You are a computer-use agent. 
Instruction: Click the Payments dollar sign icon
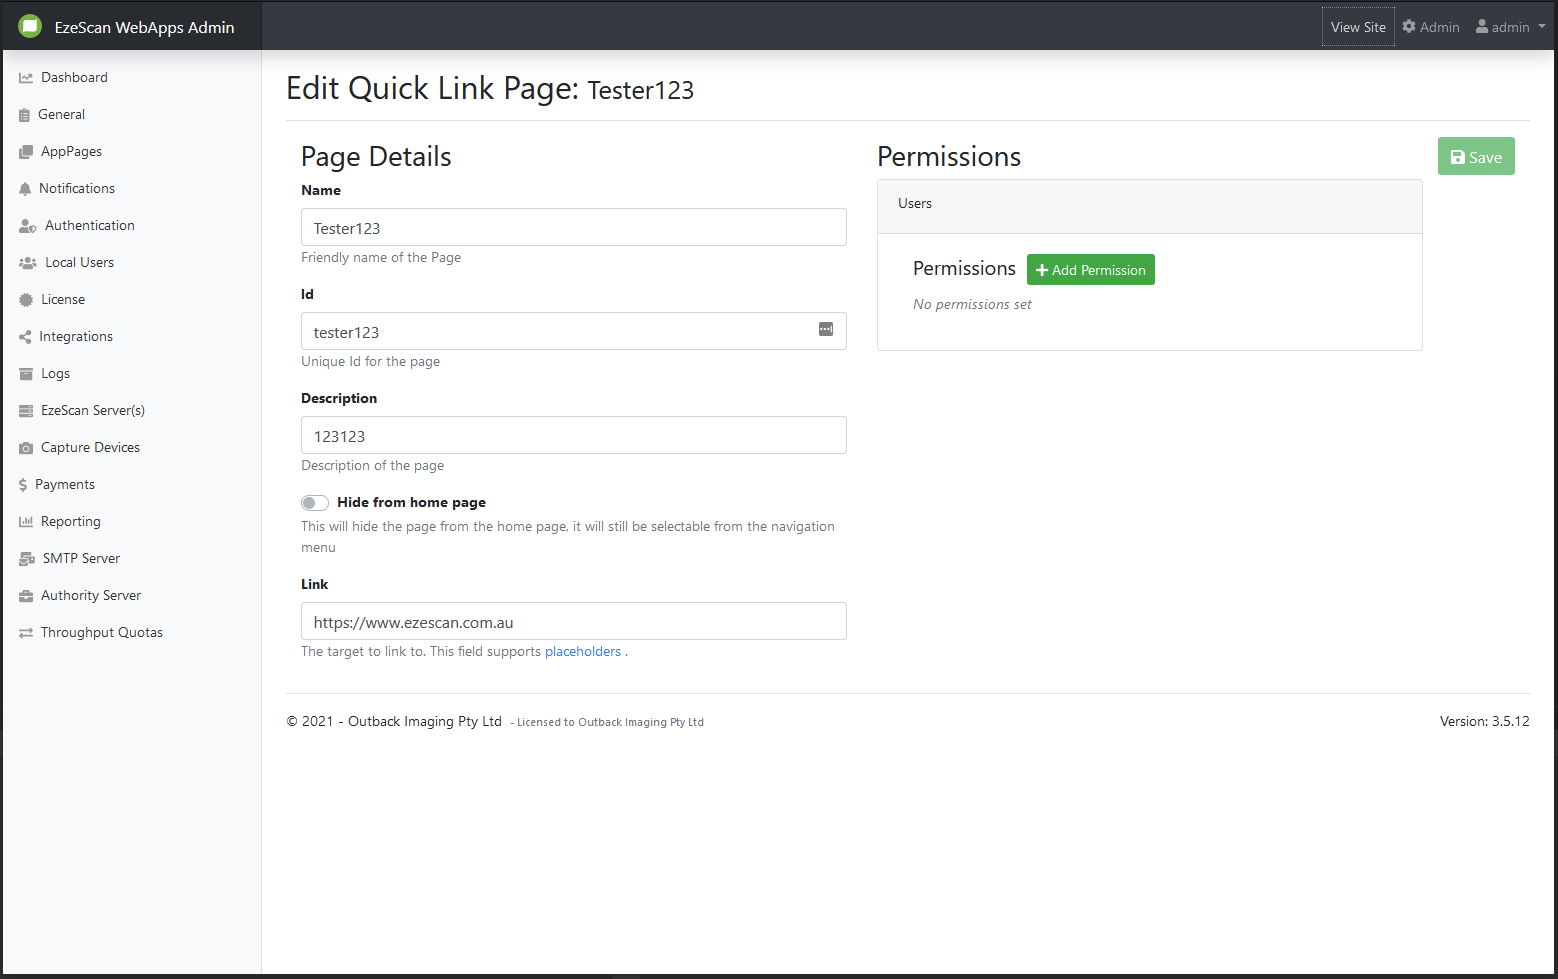tap(23, 485)
